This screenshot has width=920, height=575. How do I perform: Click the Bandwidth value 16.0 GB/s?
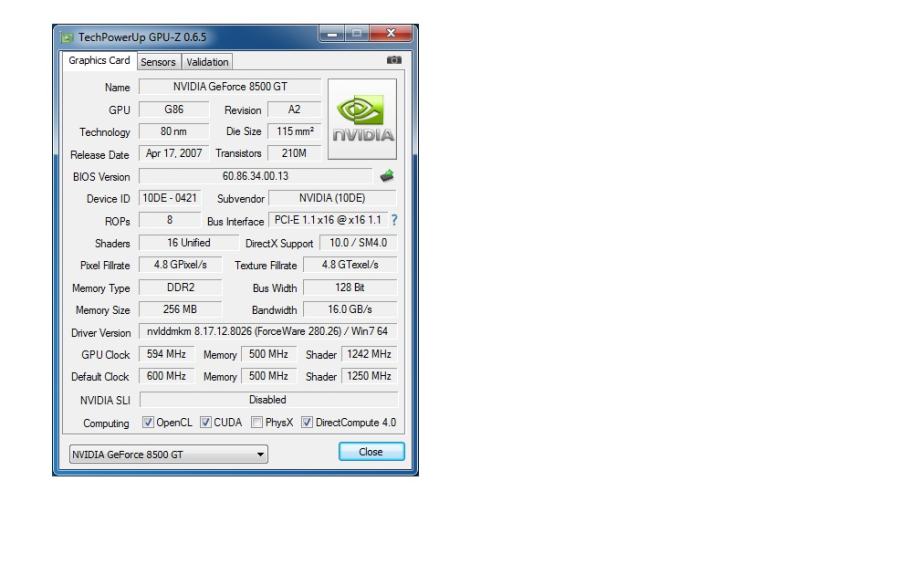pos(350,309)
